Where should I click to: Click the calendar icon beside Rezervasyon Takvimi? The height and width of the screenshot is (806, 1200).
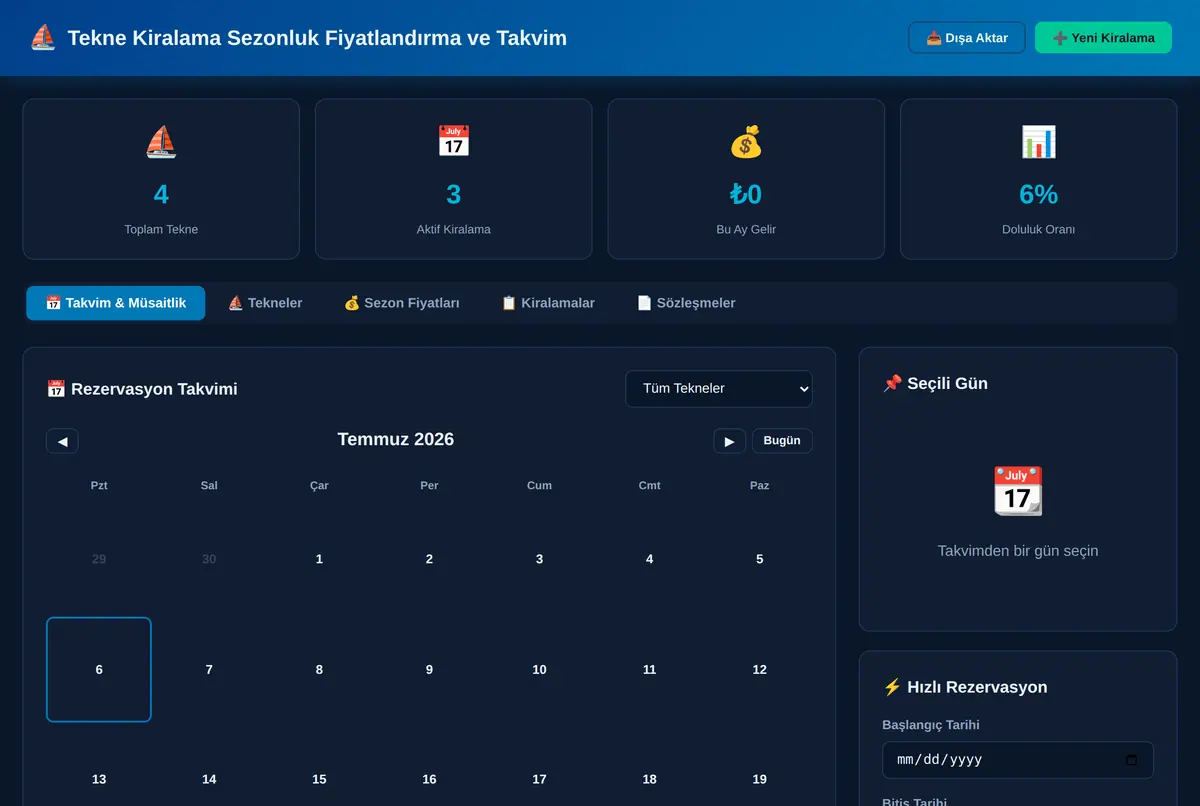(x=56, y=389)
